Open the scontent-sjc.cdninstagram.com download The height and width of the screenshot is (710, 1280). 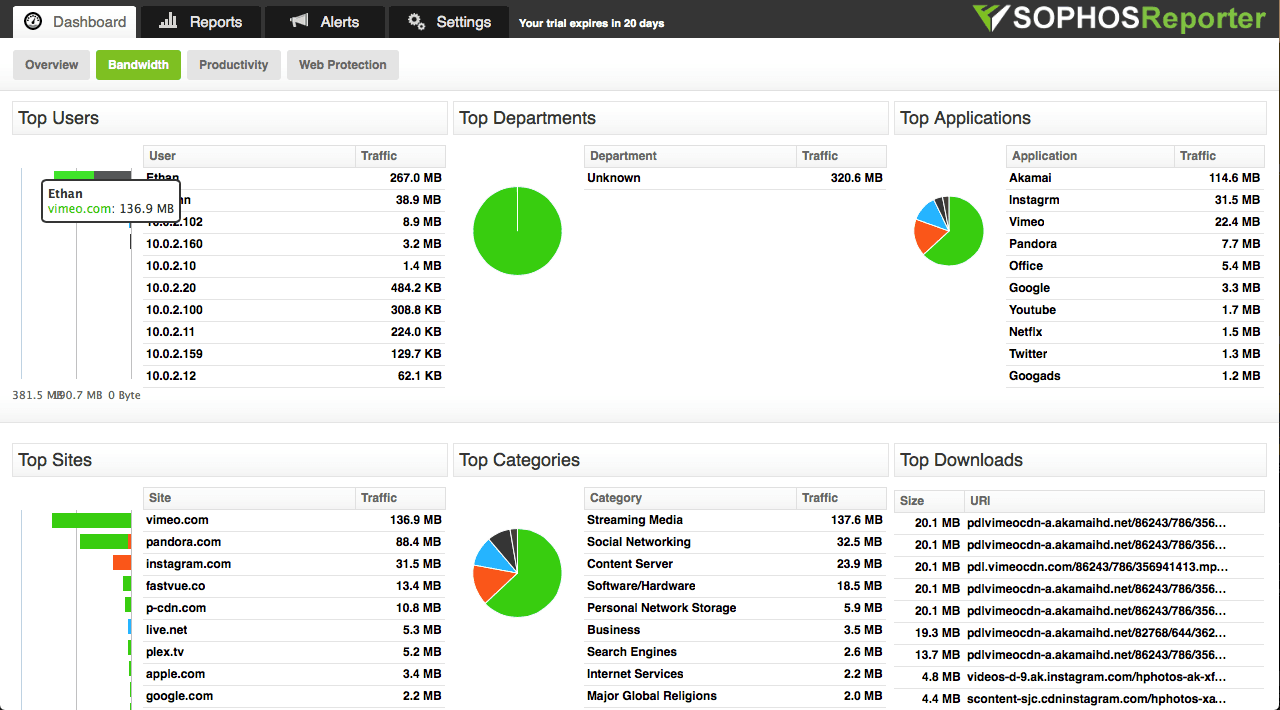(1097, 699)
